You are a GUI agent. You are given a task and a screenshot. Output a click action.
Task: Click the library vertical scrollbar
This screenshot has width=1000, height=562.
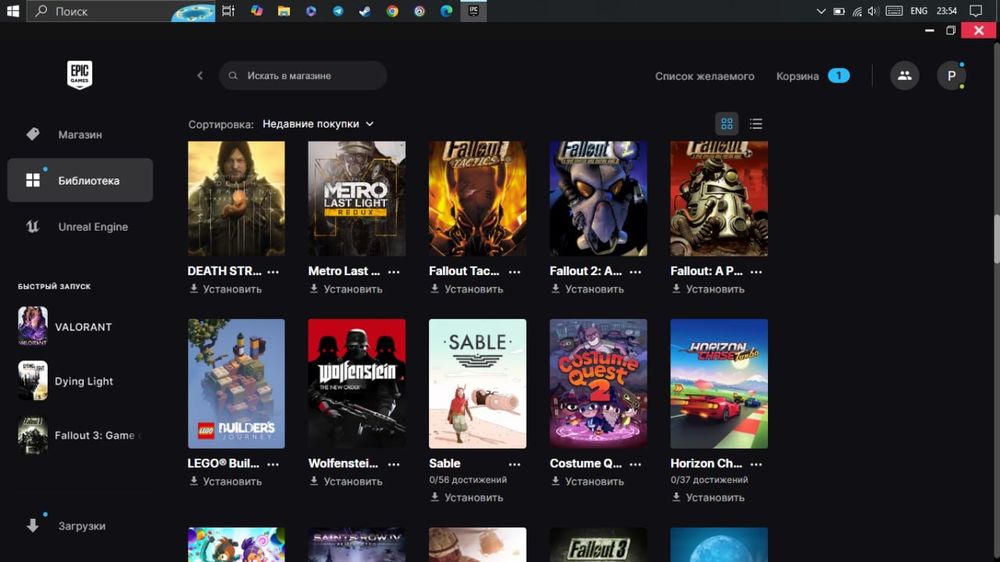(996, 239)
